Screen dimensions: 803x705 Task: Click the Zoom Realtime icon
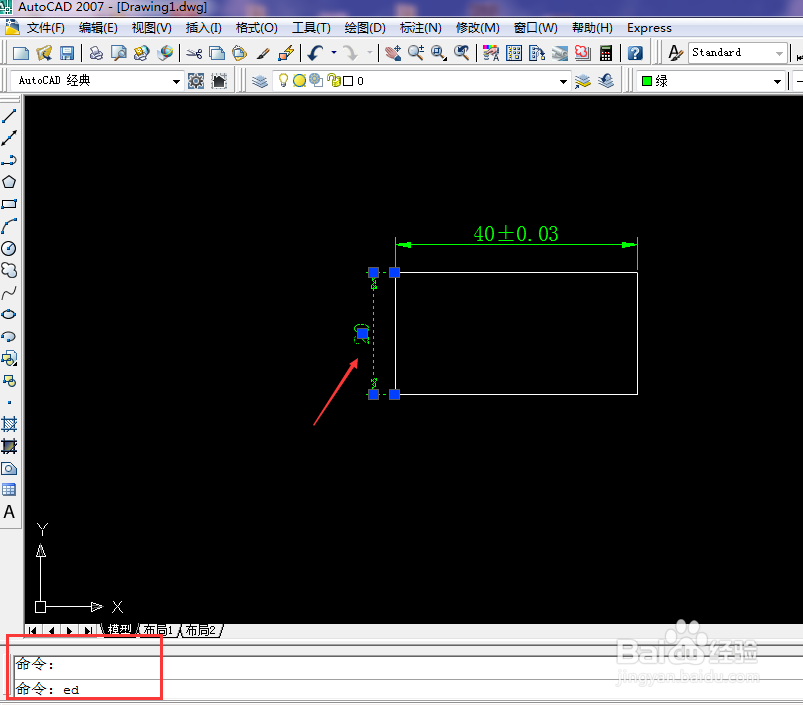click(416, 53)
